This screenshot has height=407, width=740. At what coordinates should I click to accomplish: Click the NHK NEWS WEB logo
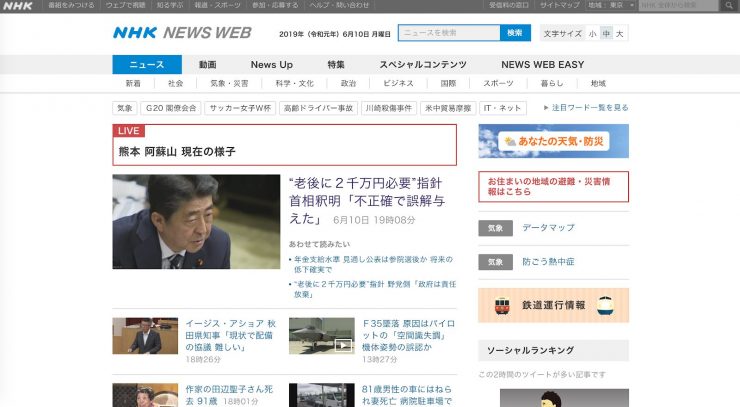tap(181, 33)
